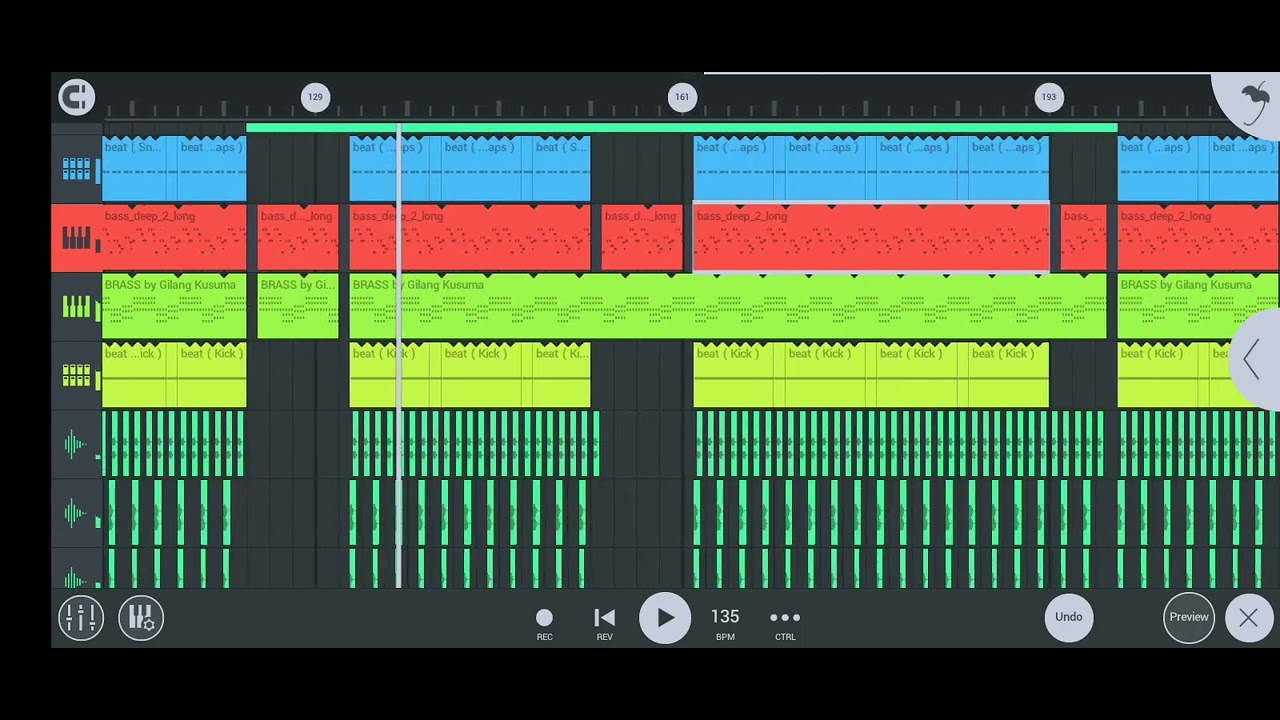Select the short 'bass_...' red clip
This screenshot has width=1280, height=720.
1084,238
